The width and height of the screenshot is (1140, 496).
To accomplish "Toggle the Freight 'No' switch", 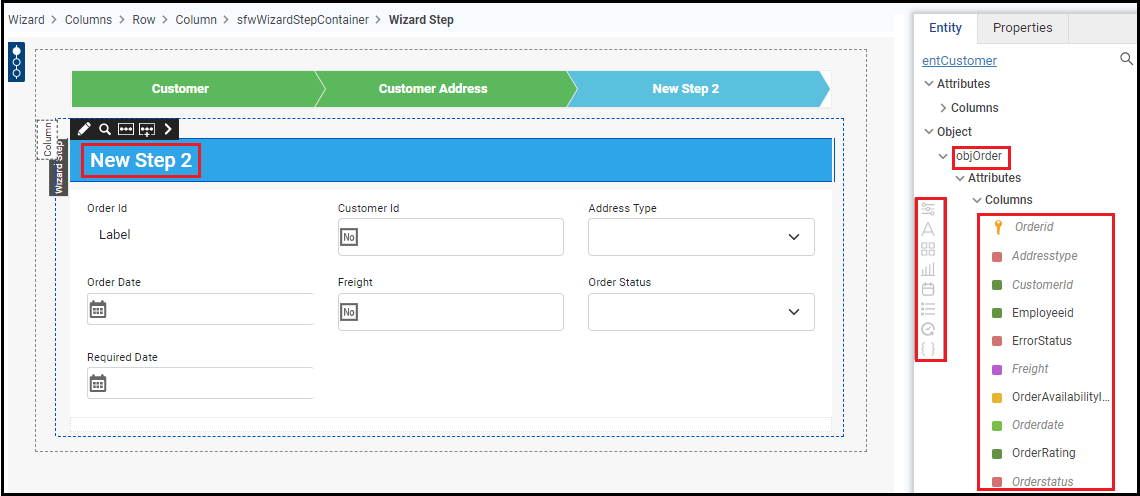I will tap(349, 312).
